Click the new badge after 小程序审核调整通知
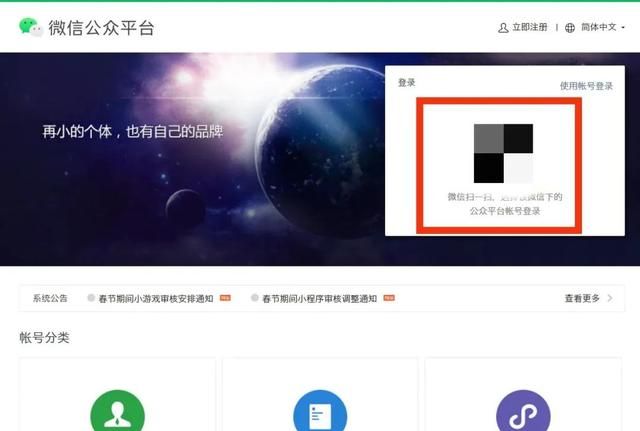640x431 pixels. pyautogui.click(x=389, y=298)
